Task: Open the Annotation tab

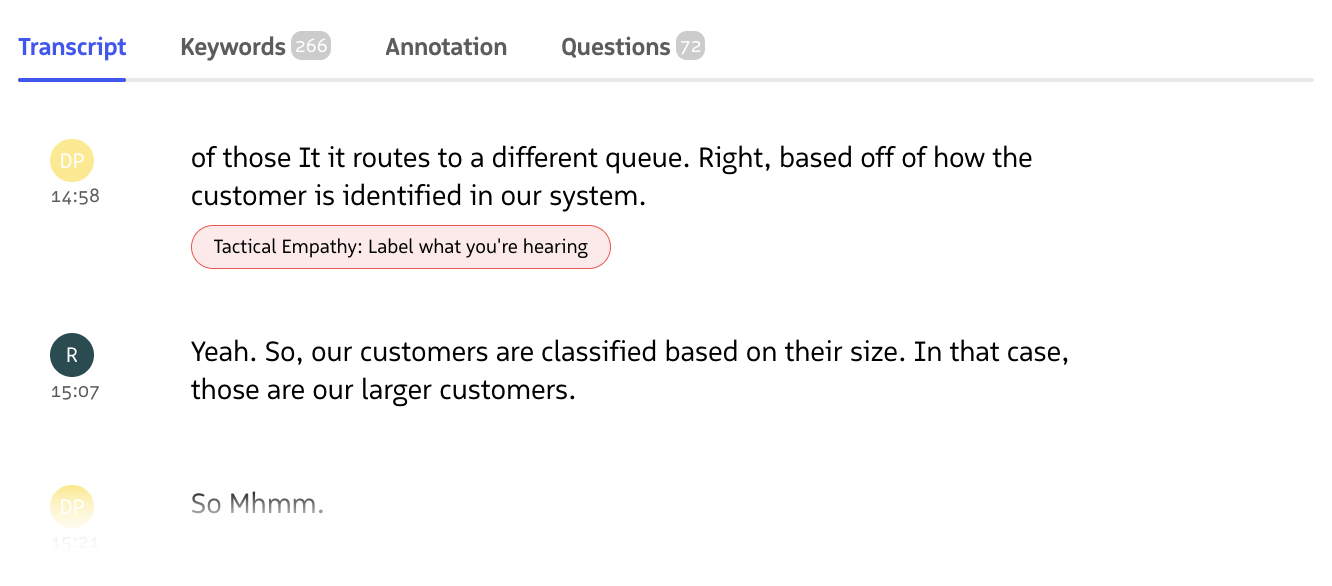Action: click(446, 47)
